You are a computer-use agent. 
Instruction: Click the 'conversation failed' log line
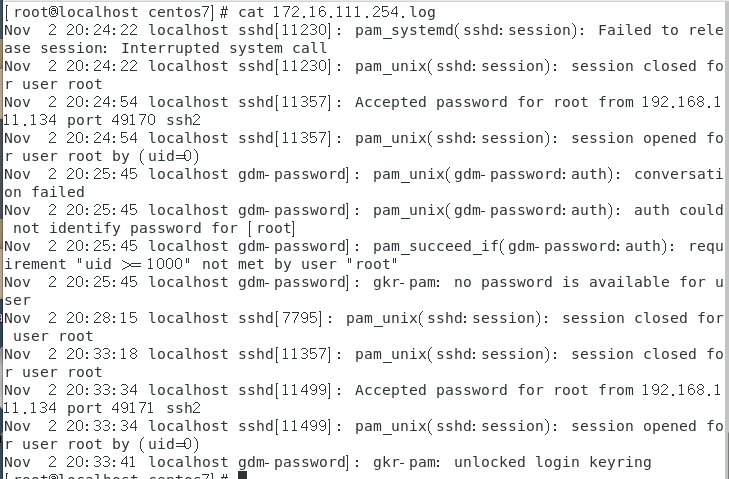363,183
